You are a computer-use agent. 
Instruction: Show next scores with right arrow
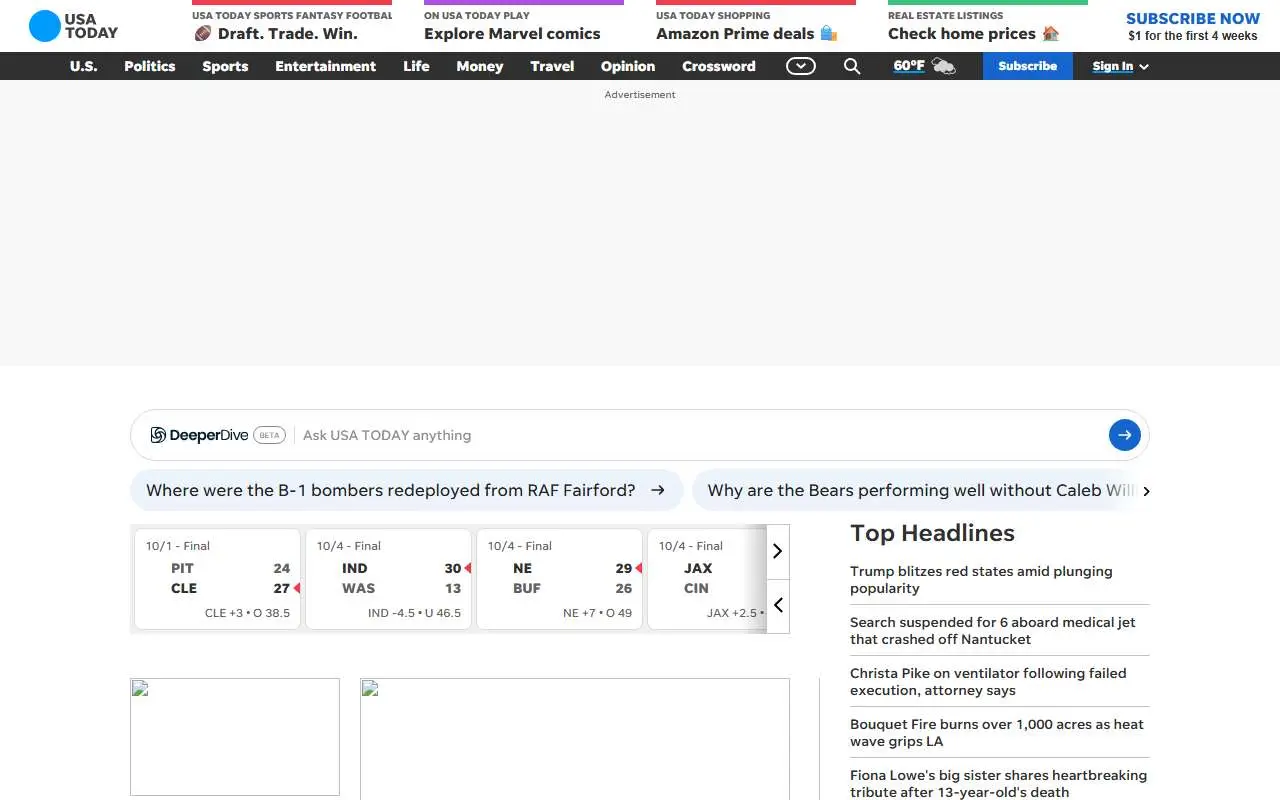[x=778, y=551]
